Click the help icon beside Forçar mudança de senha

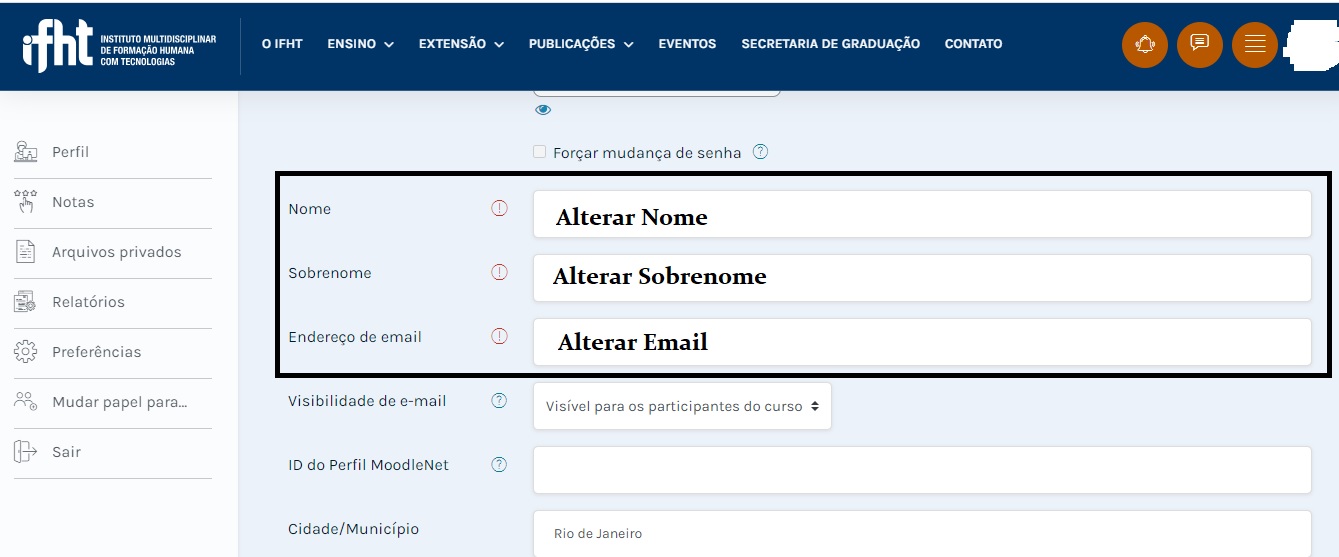click(x=760, y=153)
